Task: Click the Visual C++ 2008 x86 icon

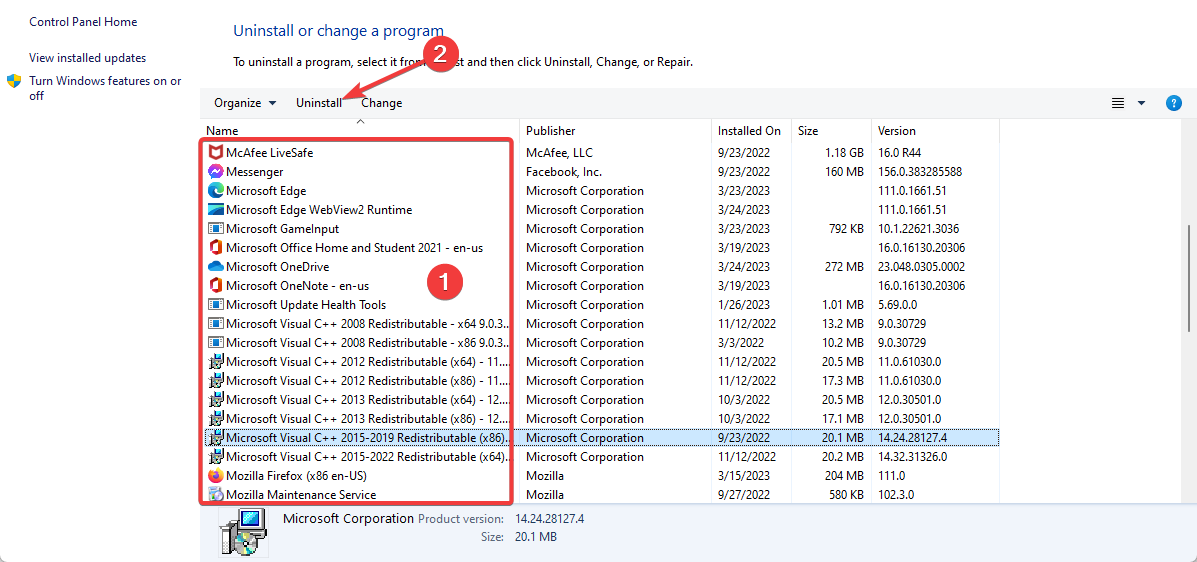Action: coord(215,343)
